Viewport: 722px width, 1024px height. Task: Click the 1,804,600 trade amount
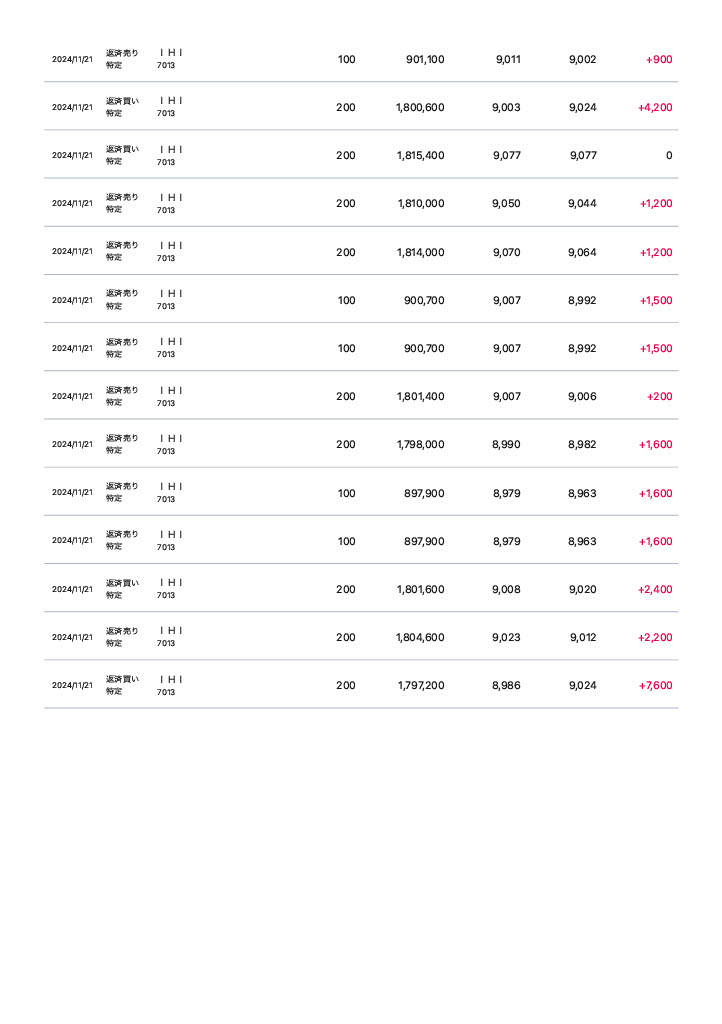pos(420,637)
